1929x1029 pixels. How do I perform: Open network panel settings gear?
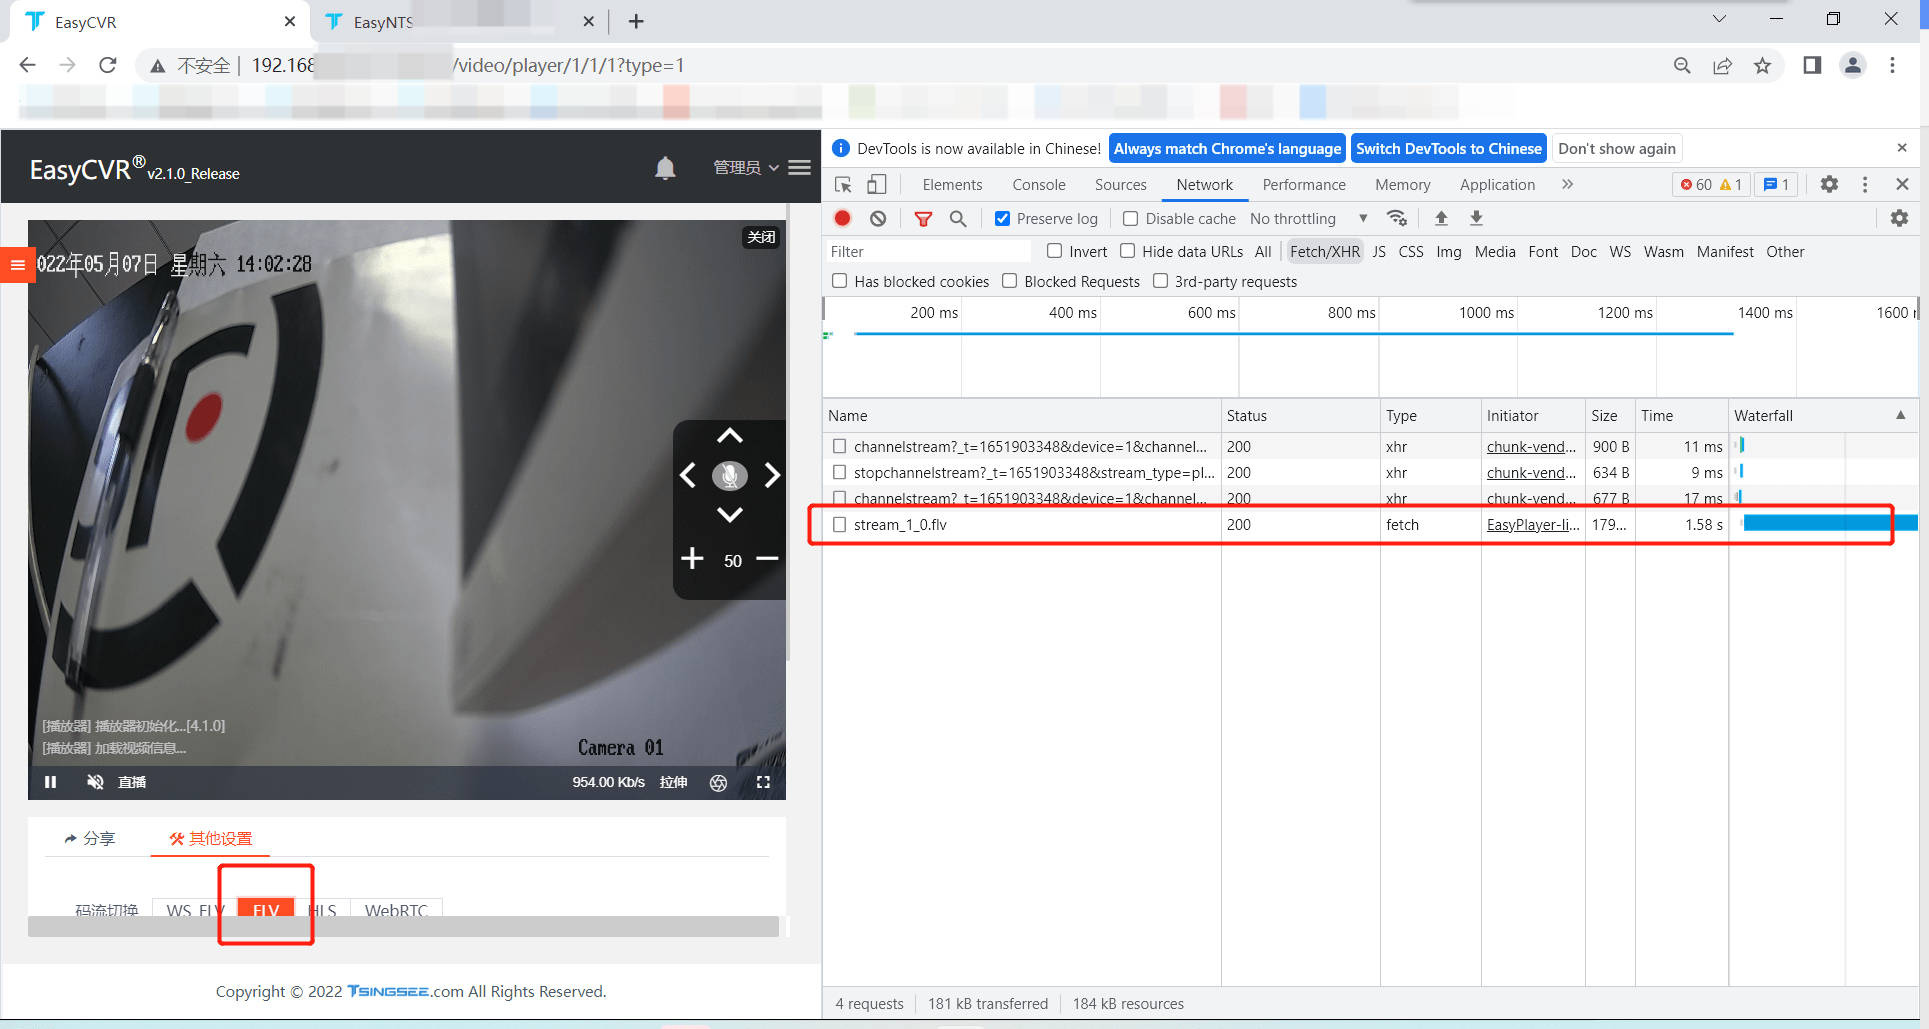pyautogui.click(x=1899, y=218)
